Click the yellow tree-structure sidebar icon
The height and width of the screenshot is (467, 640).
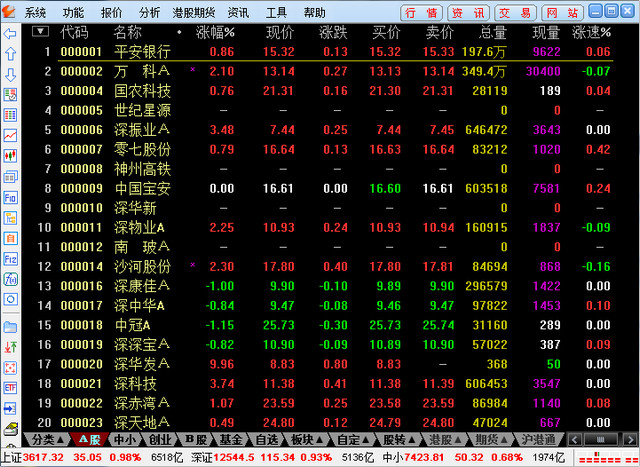(x=10, y=218)
